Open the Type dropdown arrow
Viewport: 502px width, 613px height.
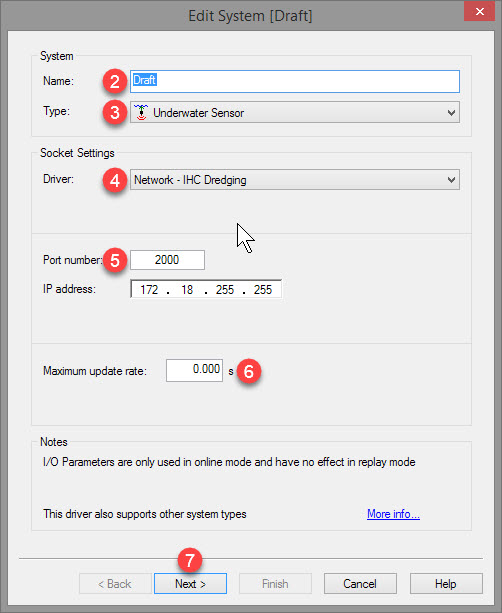[x=451, y=113]
